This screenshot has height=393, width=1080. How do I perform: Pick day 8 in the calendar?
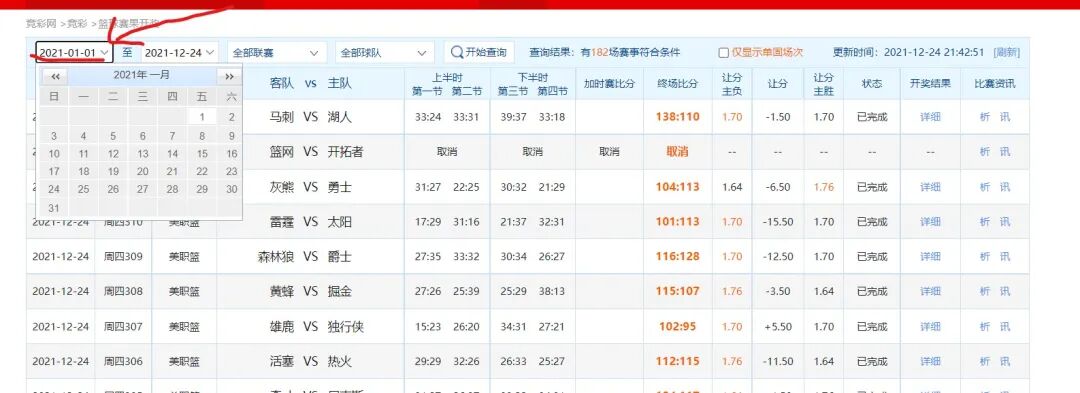coord(202,136)
